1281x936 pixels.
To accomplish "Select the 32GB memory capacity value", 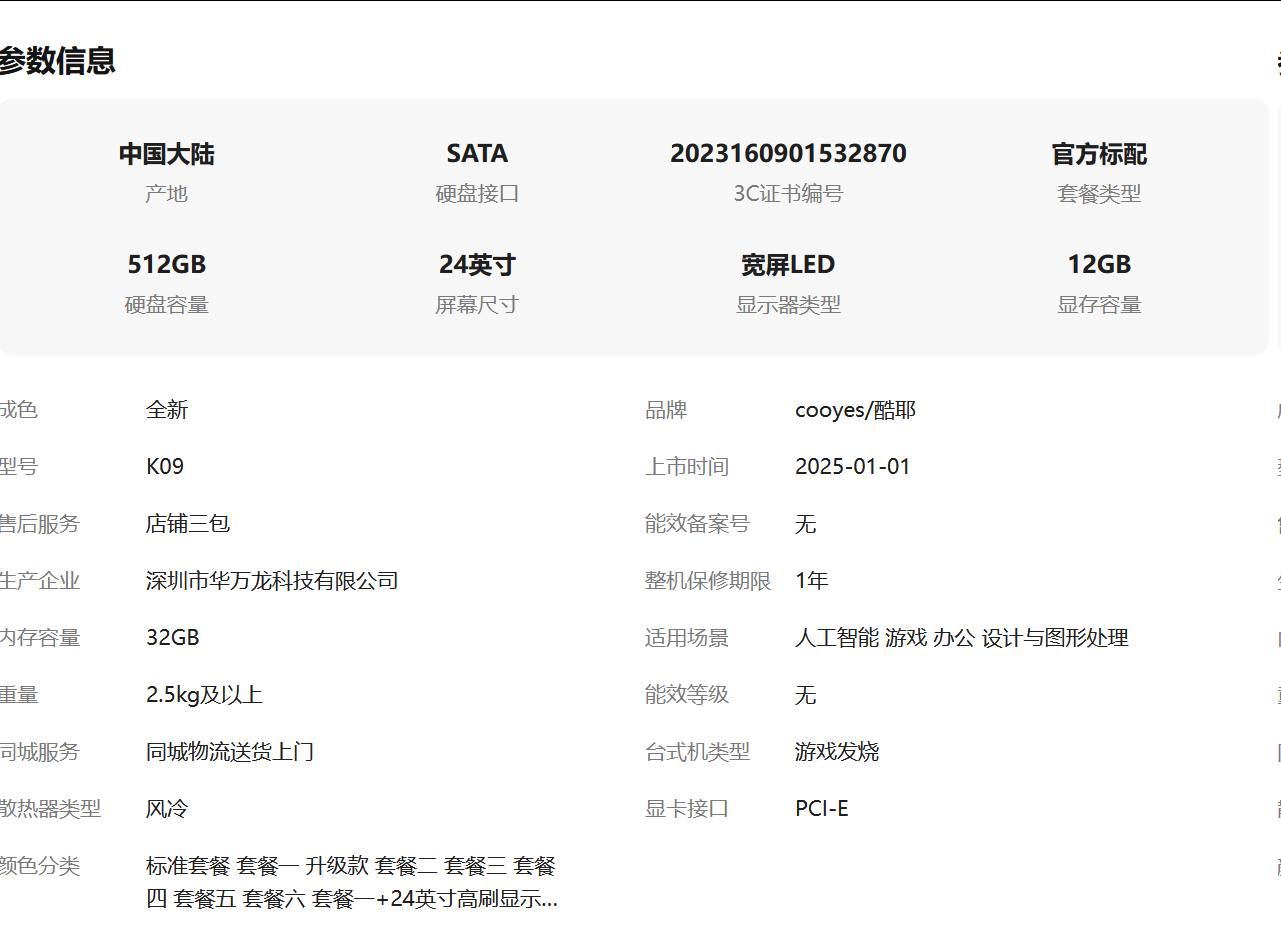I will pos(172,638).
